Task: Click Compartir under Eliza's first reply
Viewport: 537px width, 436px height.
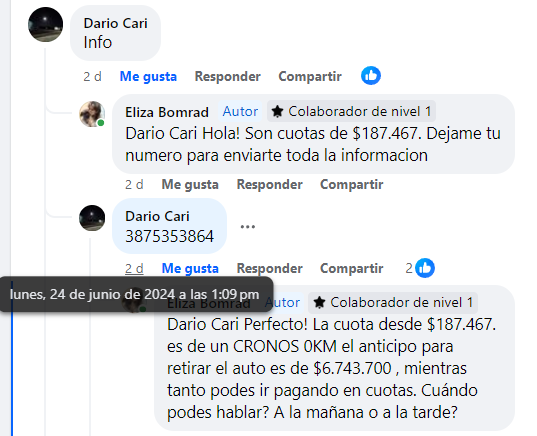Action: [352, 184]
